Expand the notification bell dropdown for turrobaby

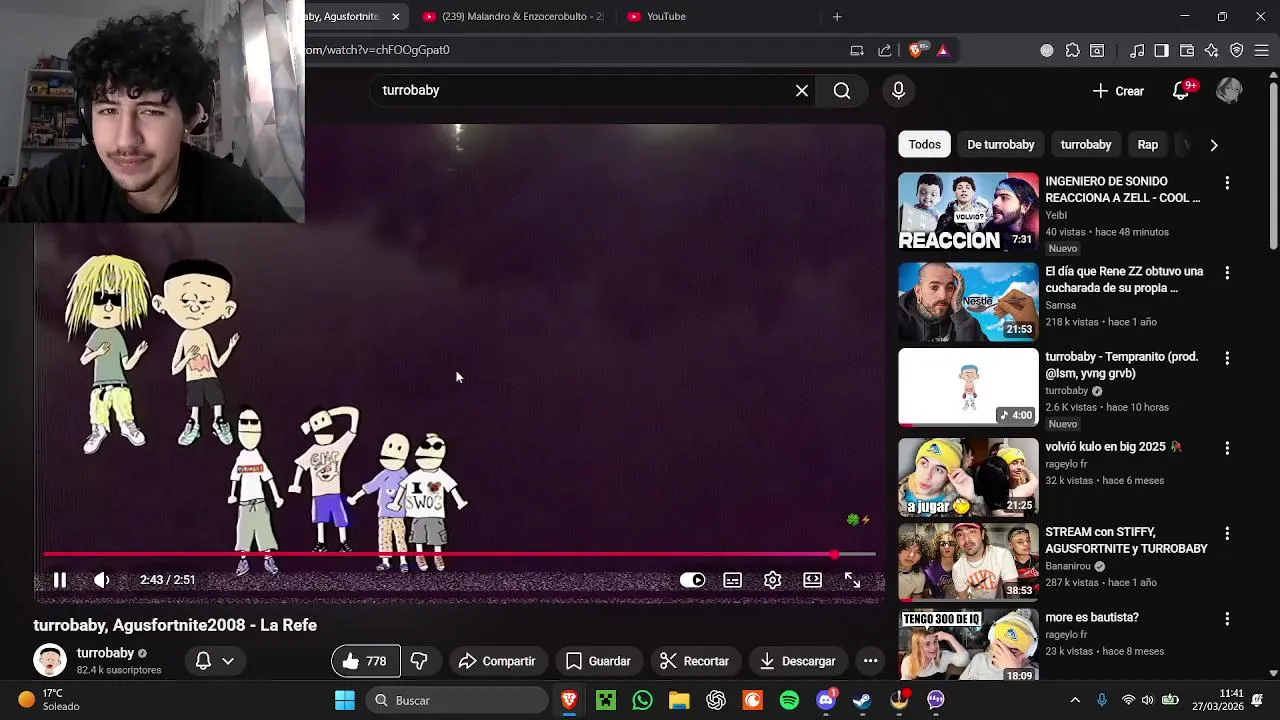[215, 661]
